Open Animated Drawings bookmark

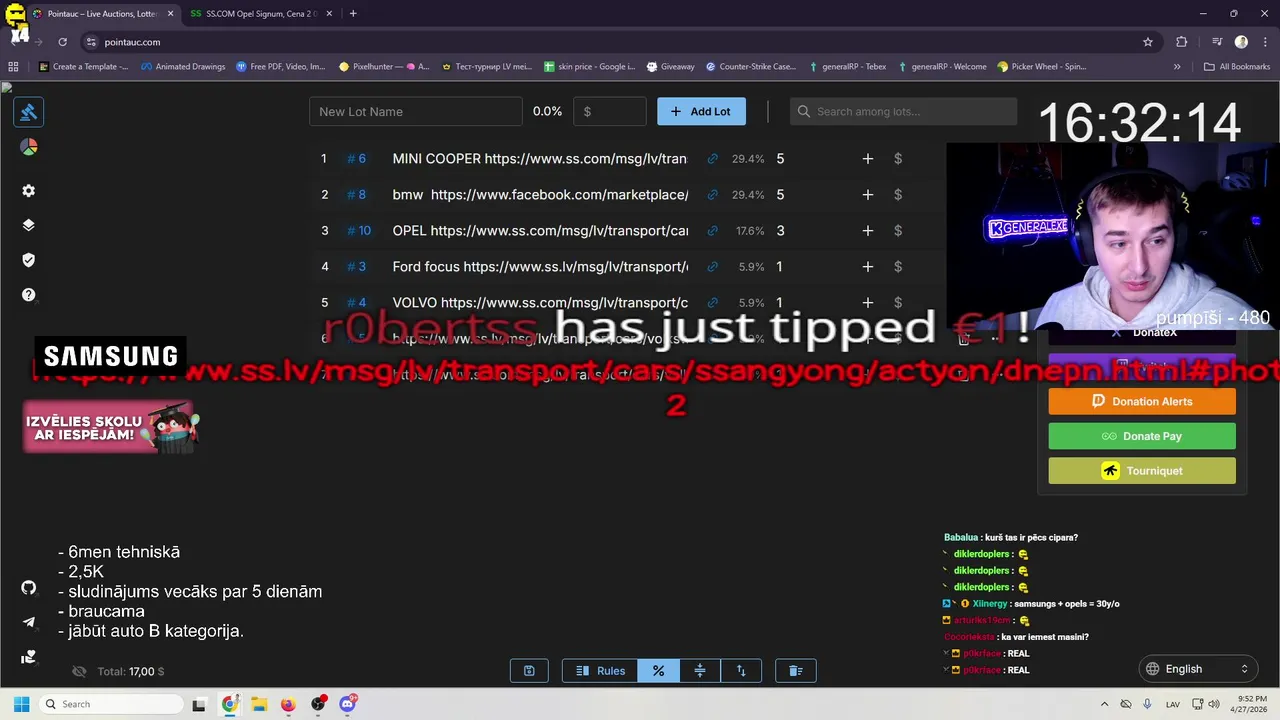coord(183,67)
